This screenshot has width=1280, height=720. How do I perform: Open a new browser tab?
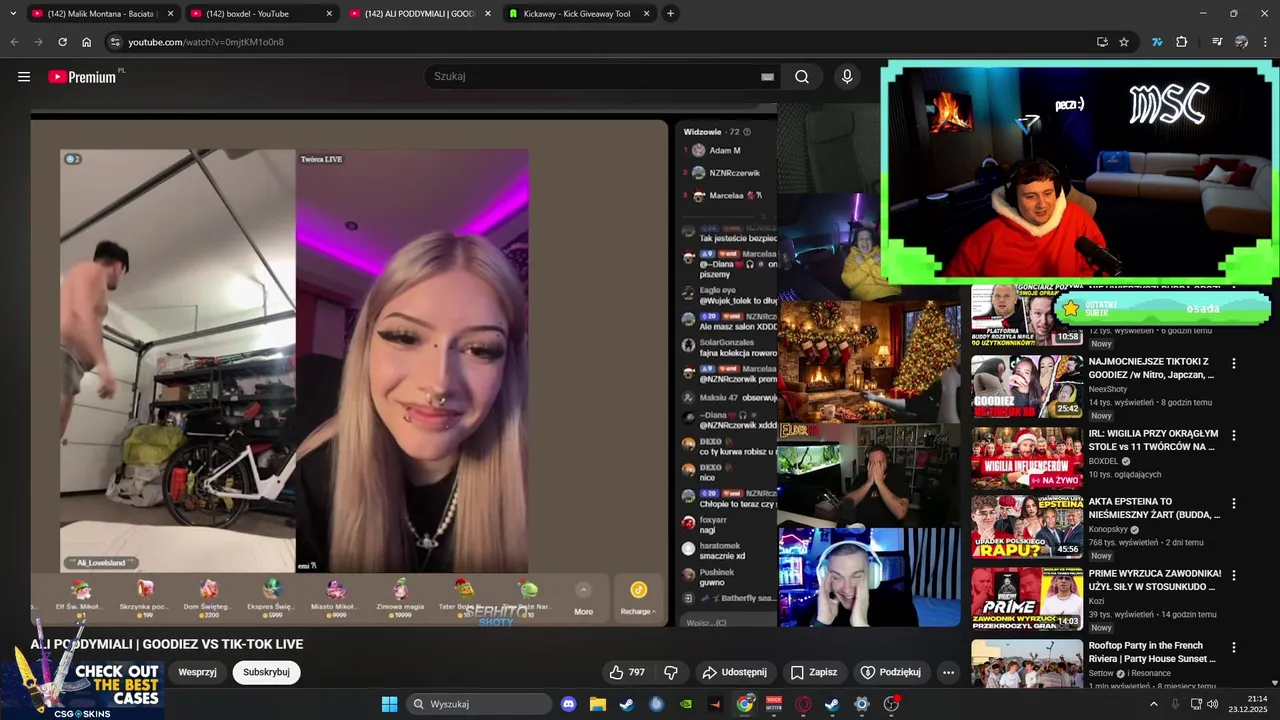point(670,14)
